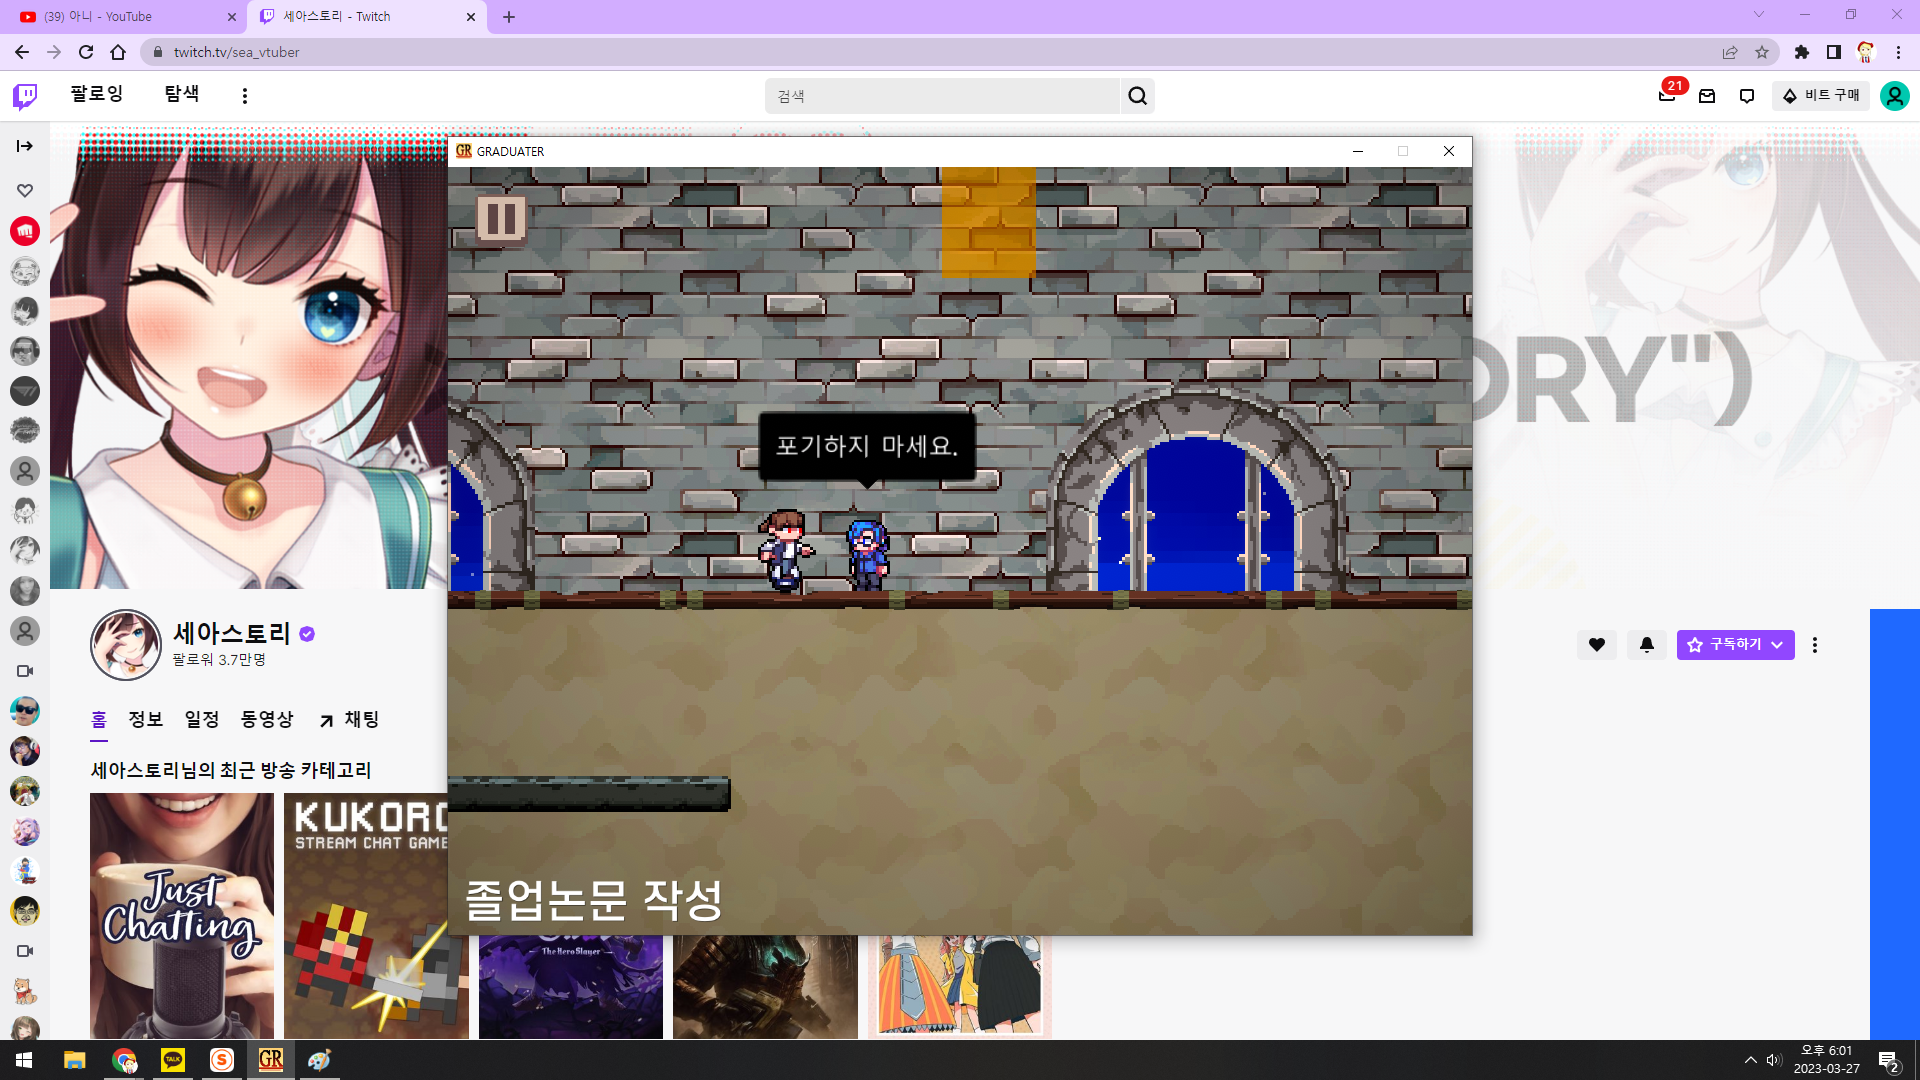
Task: Open the Windows notification center
Action: click(1889, 1060)
